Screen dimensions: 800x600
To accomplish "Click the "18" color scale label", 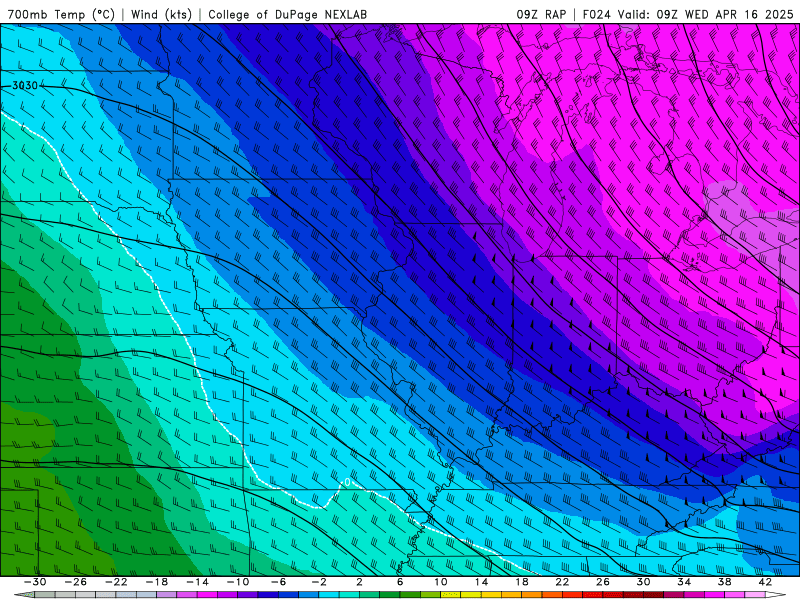I will [x=521, y=582].
